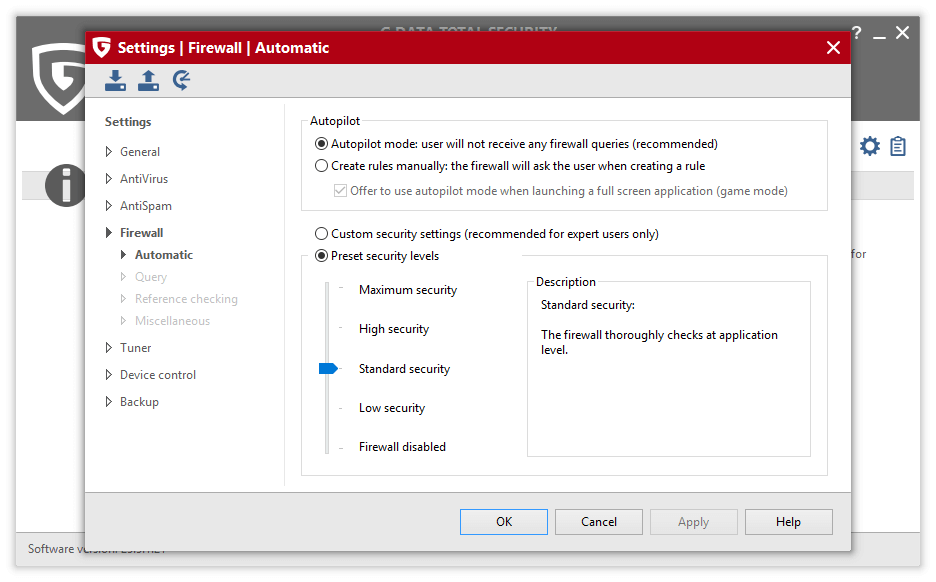Click the reset settings arrow icon

(181, 81)
